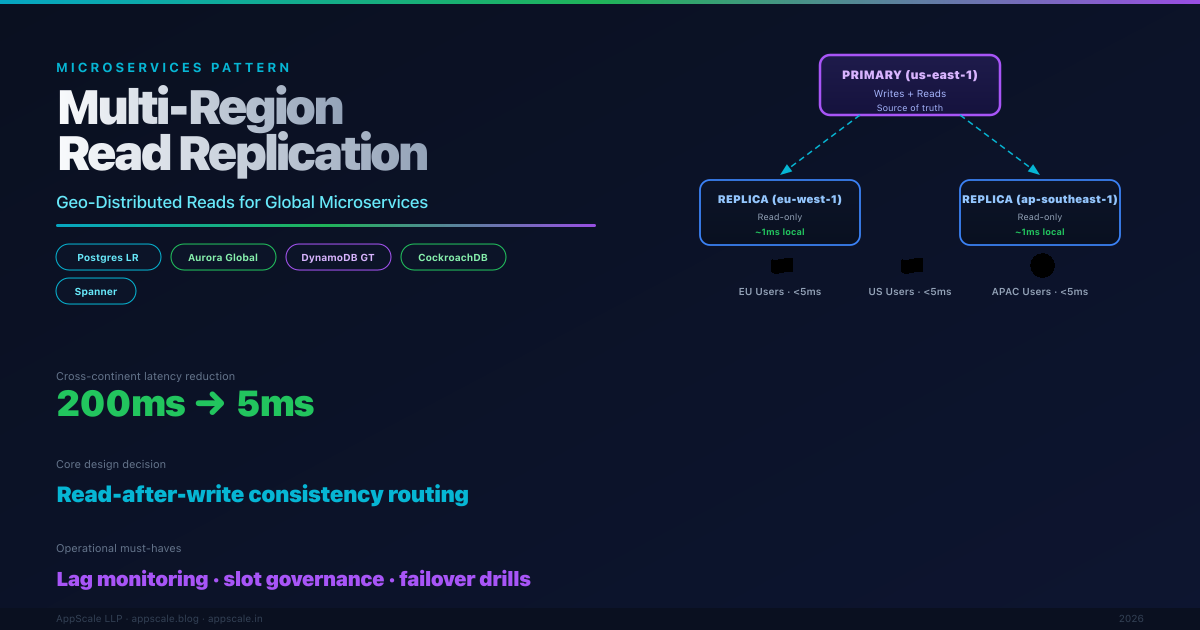Image resolution: width=1200 pixels, height=630 pixels.
Task: Click the flag icon above EU Users
Action: [x=781, y=266]
